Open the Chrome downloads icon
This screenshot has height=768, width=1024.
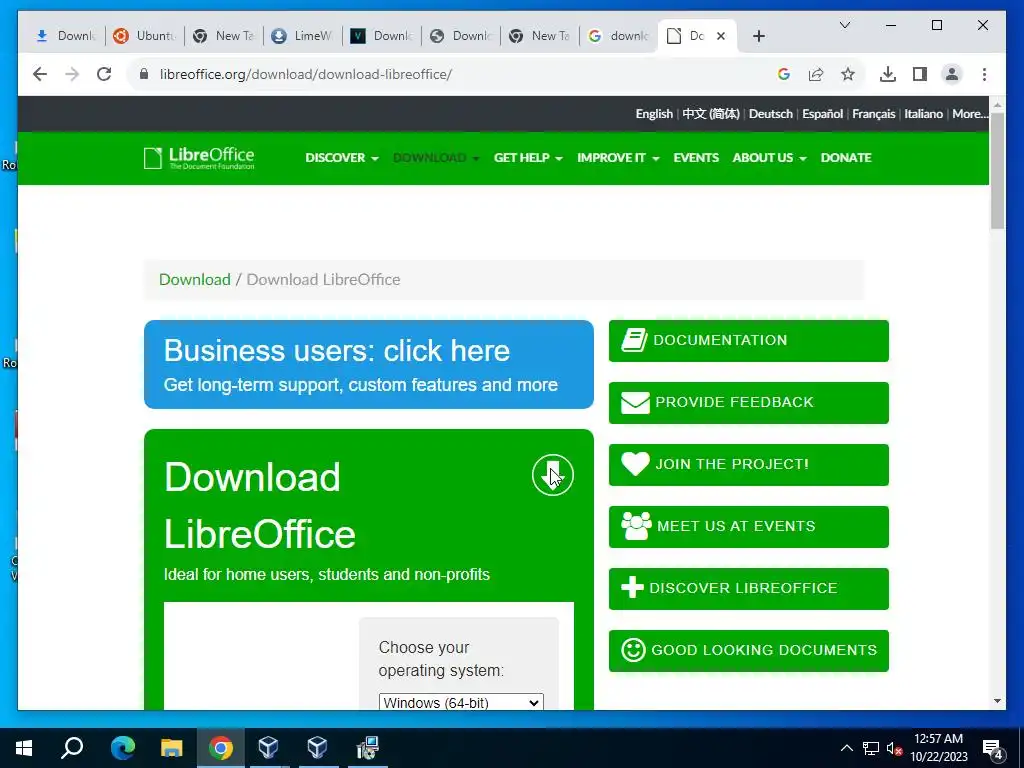[x=888, y=74]
